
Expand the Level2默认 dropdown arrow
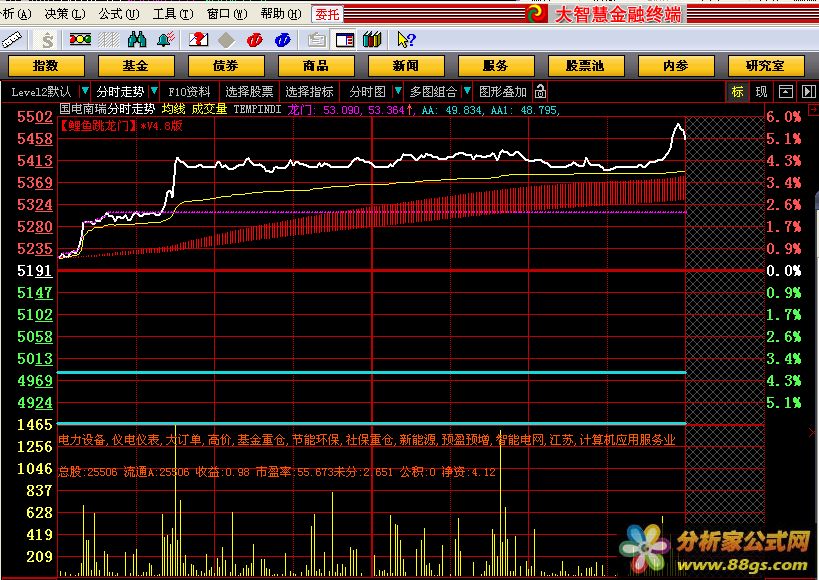click(84, 91)
